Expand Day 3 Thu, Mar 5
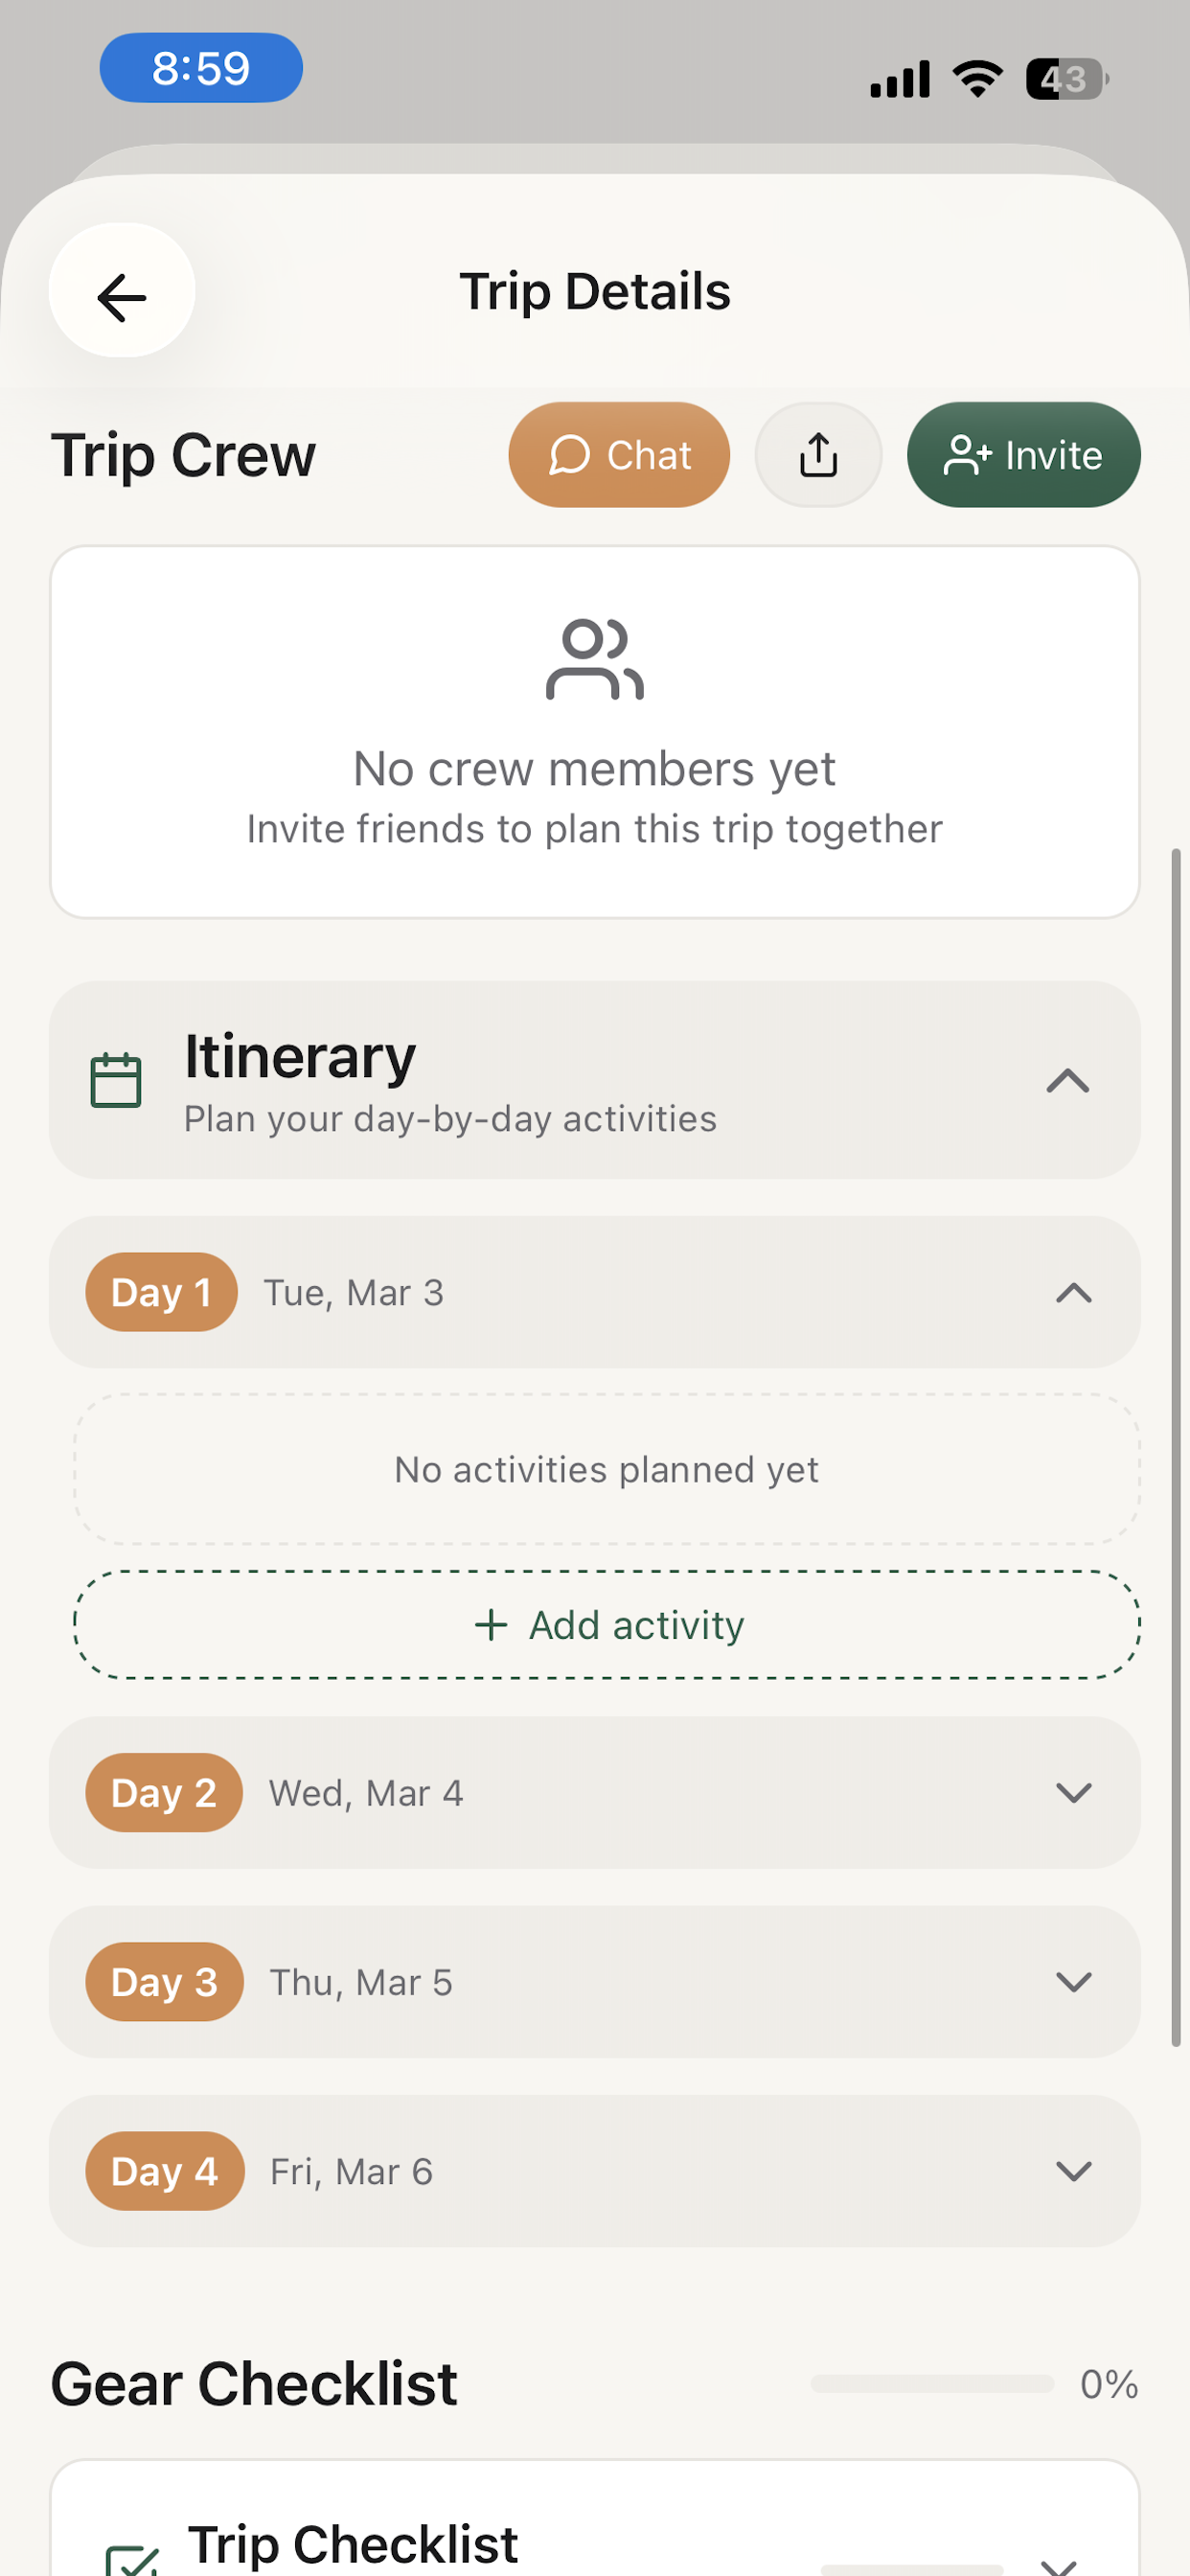Viewport: 1190px width, 2576px height. click(x=1073, y=1982)
